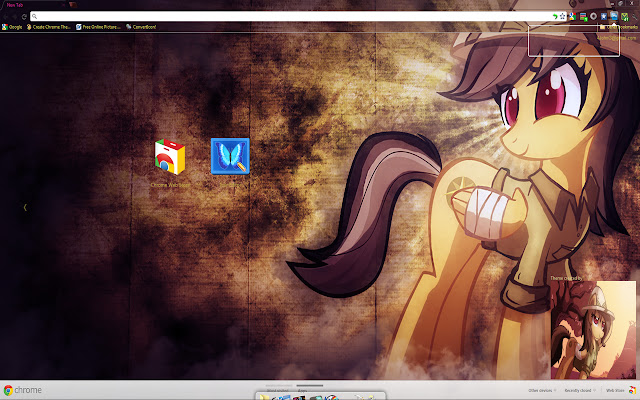Click the gray circle extension icon

coord(593,16)
